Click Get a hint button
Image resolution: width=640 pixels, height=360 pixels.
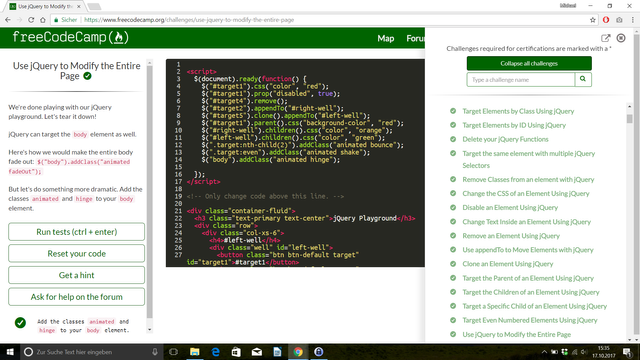pos(76,275)
